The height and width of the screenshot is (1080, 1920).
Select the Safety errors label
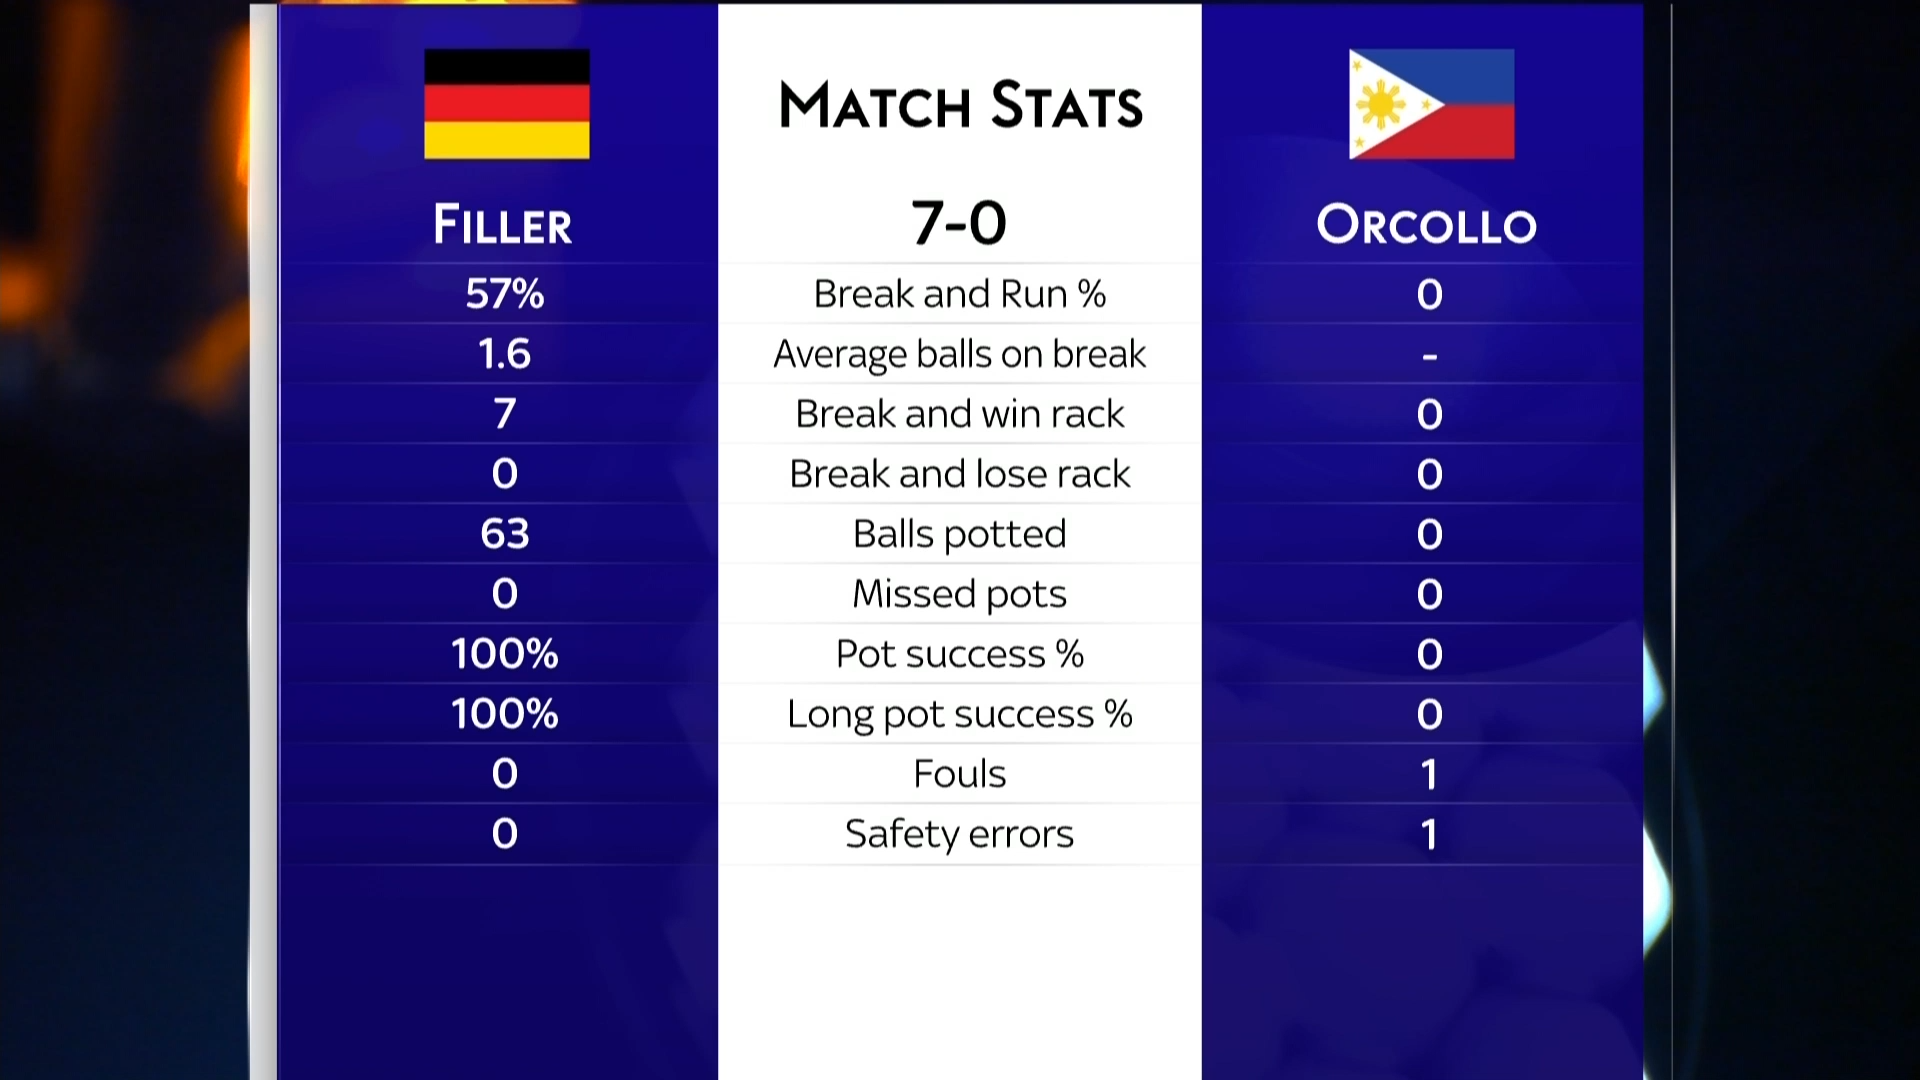click(x=959, y=834)
